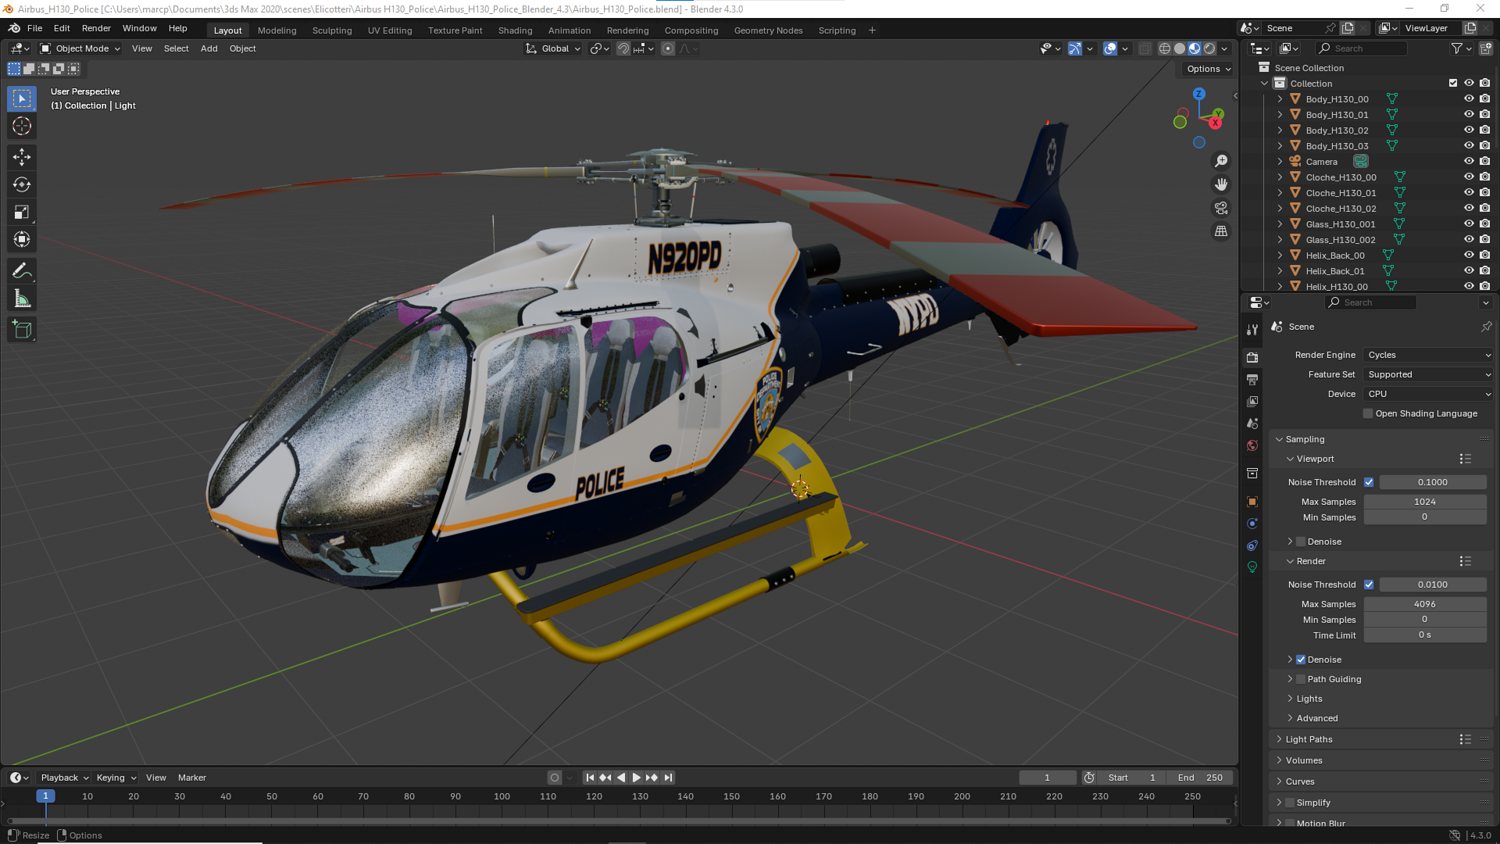This screenshot has height=844, width=1500.
Task: Disable the Render Denoise checkbox
Action: tap(1301, 660)
